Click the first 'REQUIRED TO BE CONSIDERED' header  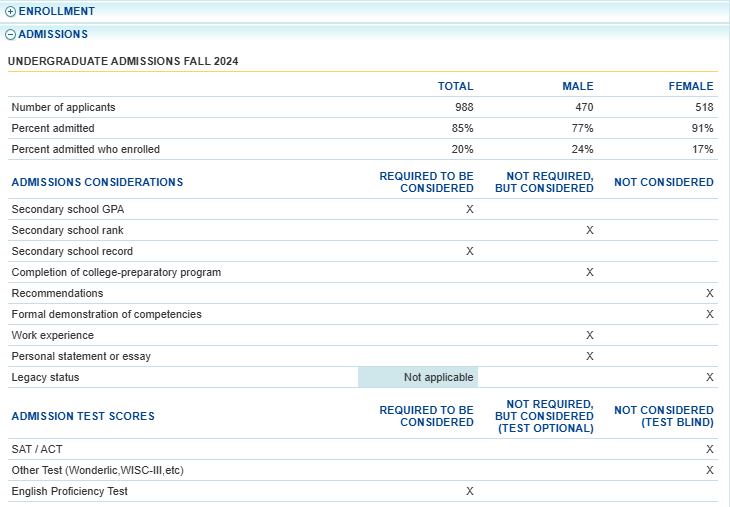[426, 182]
